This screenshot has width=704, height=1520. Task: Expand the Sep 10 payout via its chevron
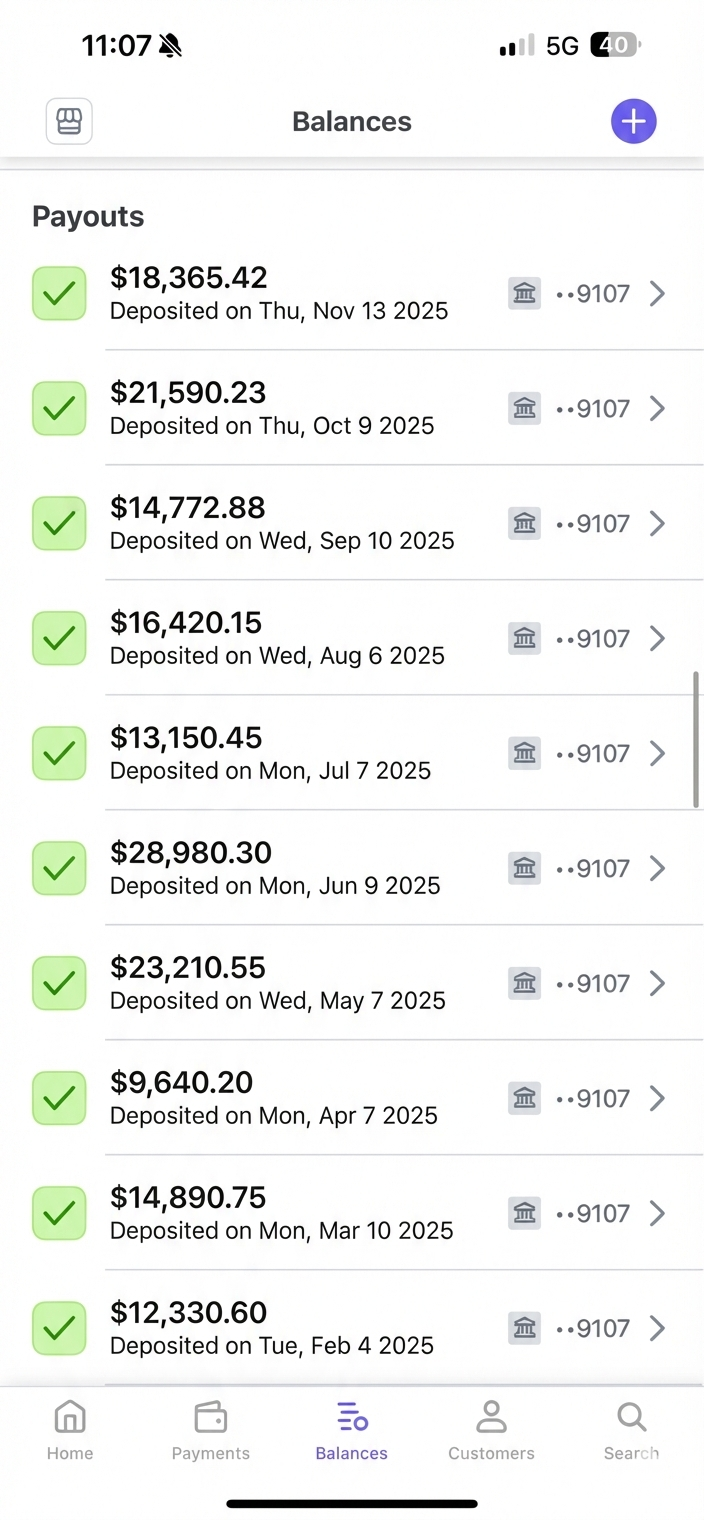point(658,523)
